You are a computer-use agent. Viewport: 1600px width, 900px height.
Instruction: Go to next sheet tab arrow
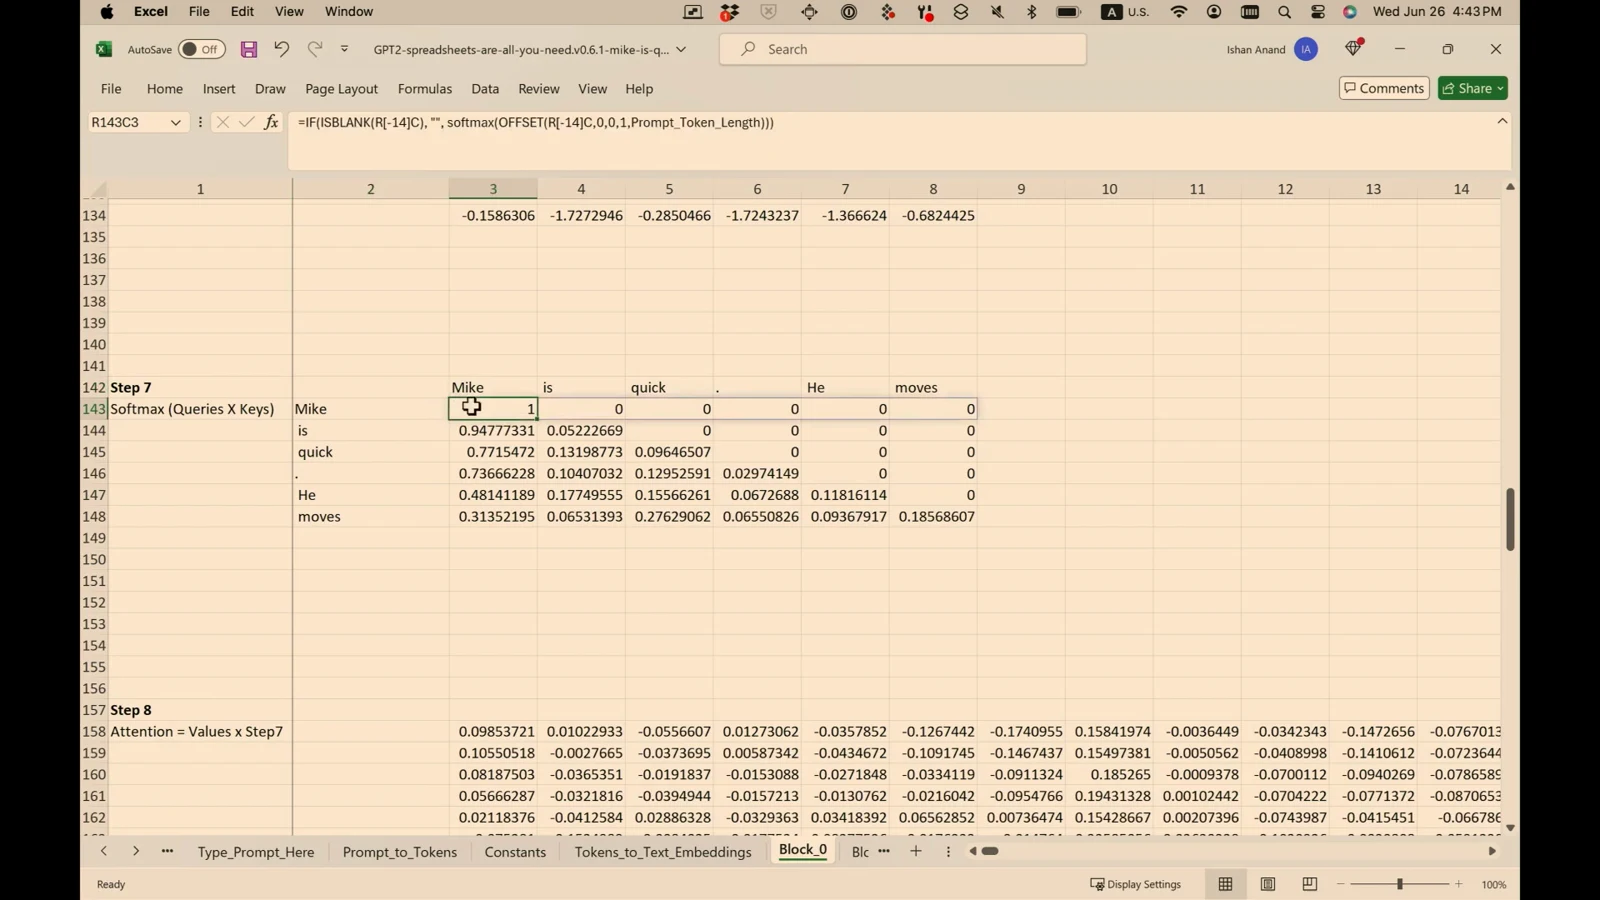(136, 852)
